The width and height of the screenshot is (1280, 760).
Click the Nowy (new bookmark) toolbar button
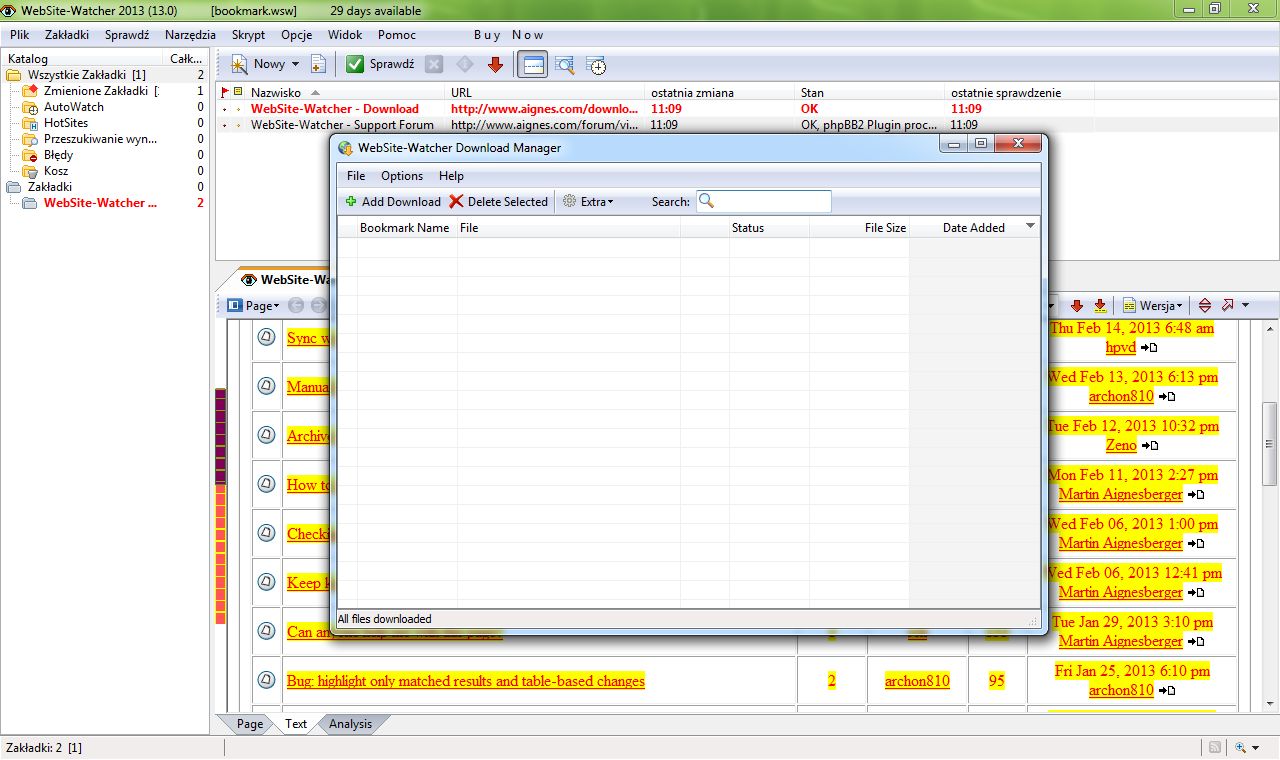[258, 64]
